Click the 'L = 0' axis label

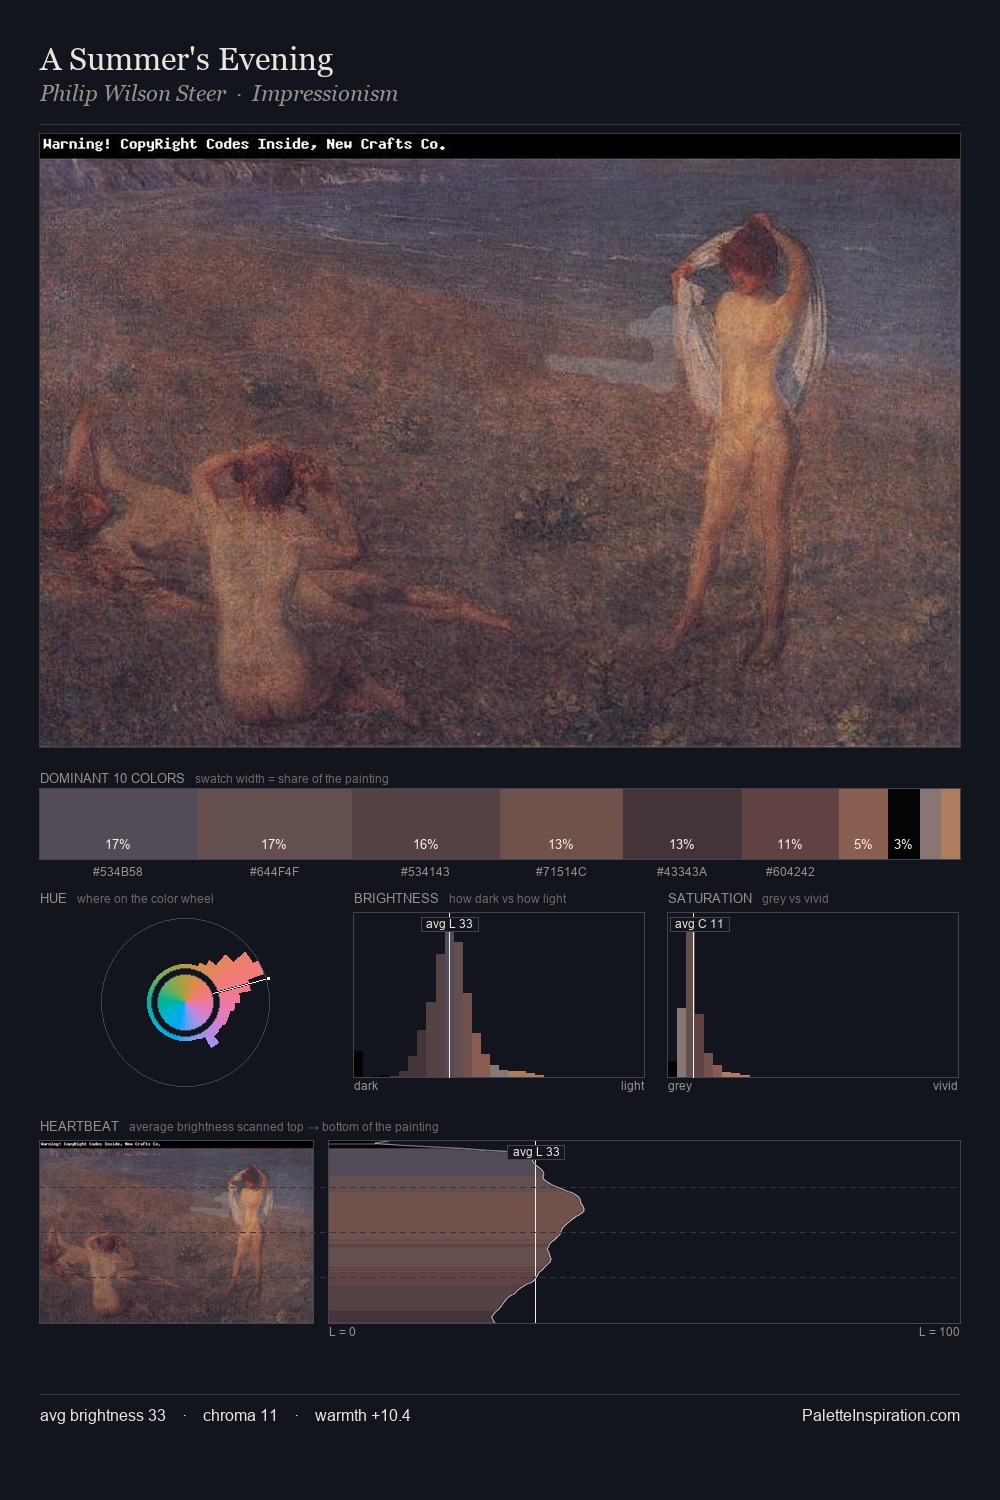coord(342,1332)
